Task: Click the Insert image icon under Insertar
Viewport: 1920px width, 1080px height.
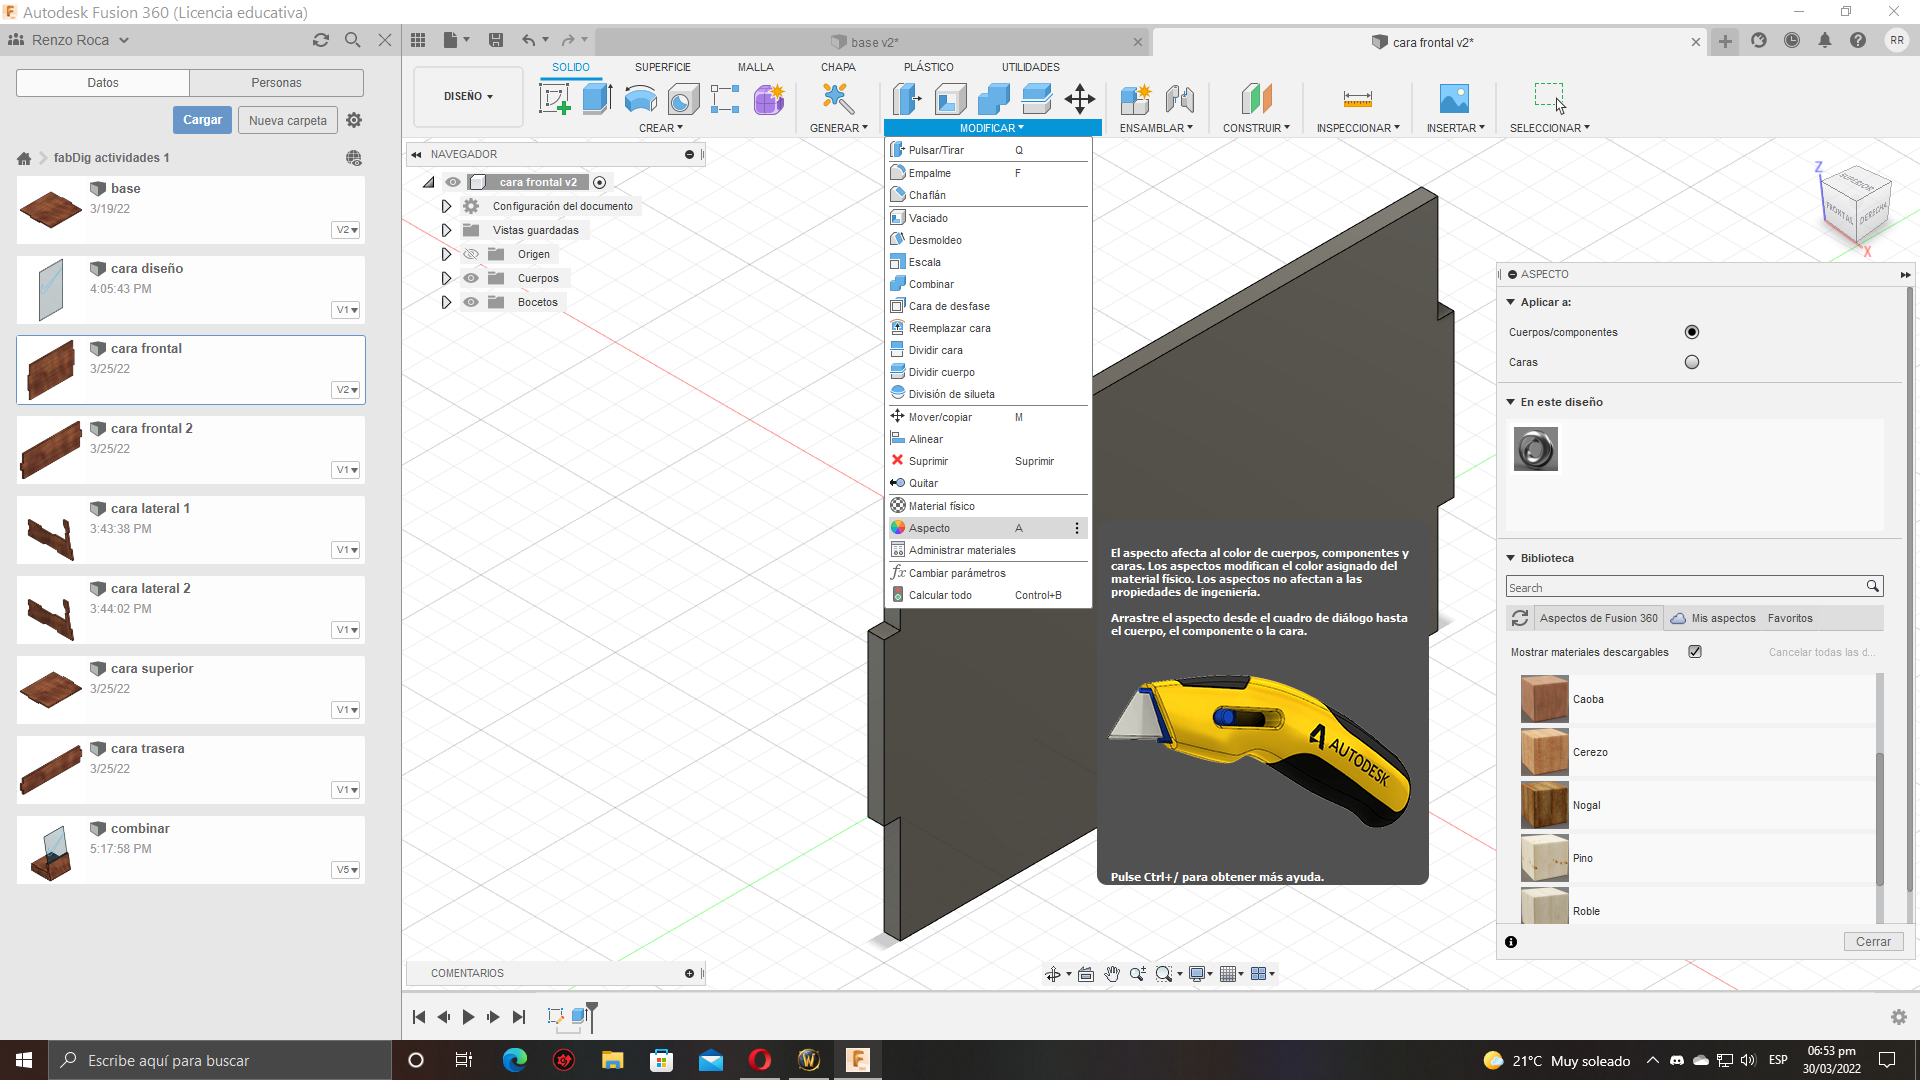Action: (1454, 98)
